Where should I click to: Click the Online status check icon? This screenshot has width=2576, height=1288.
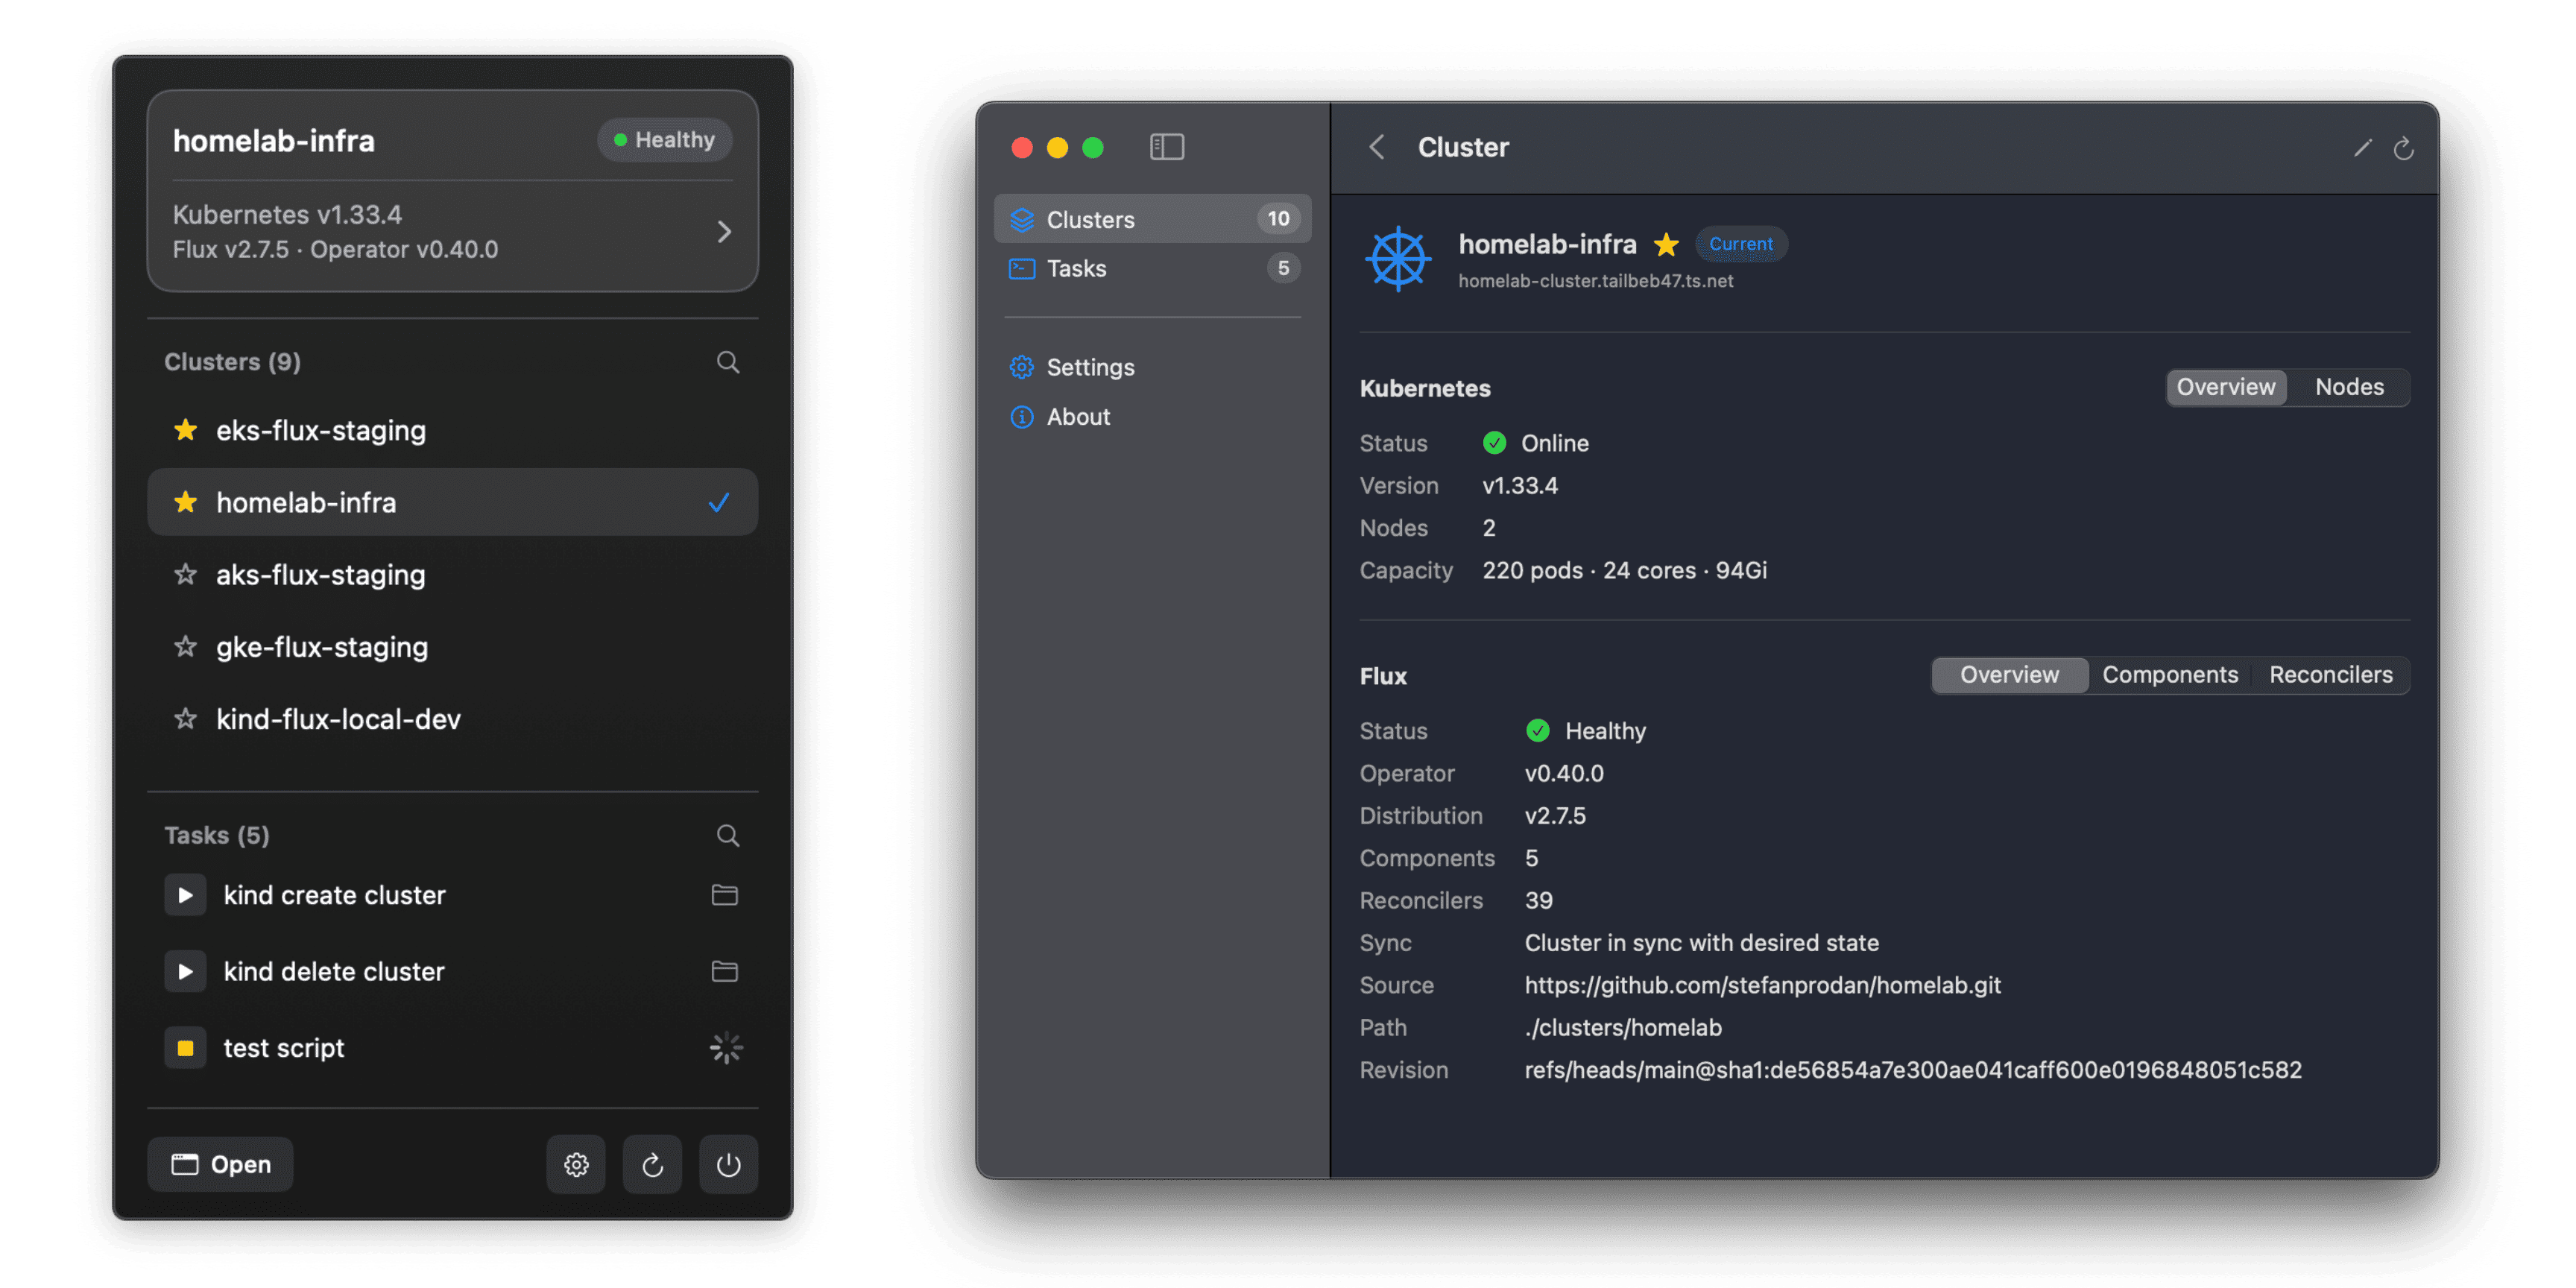coord(1494,443)
